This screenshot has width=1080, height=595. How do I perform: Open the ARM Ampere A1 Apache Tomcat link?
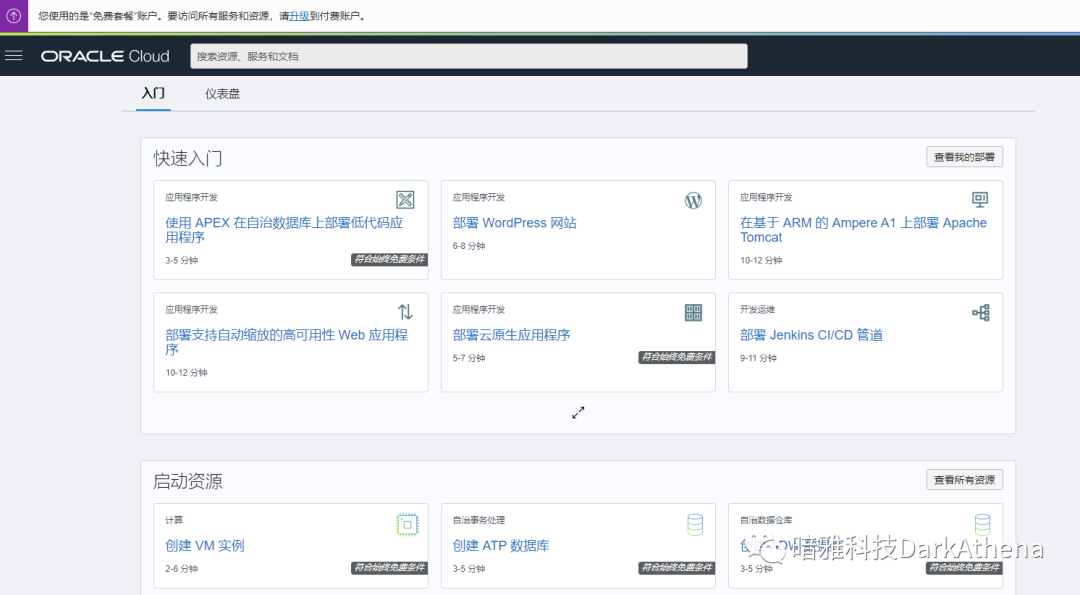pyautogui.click(x=863, y=230)
